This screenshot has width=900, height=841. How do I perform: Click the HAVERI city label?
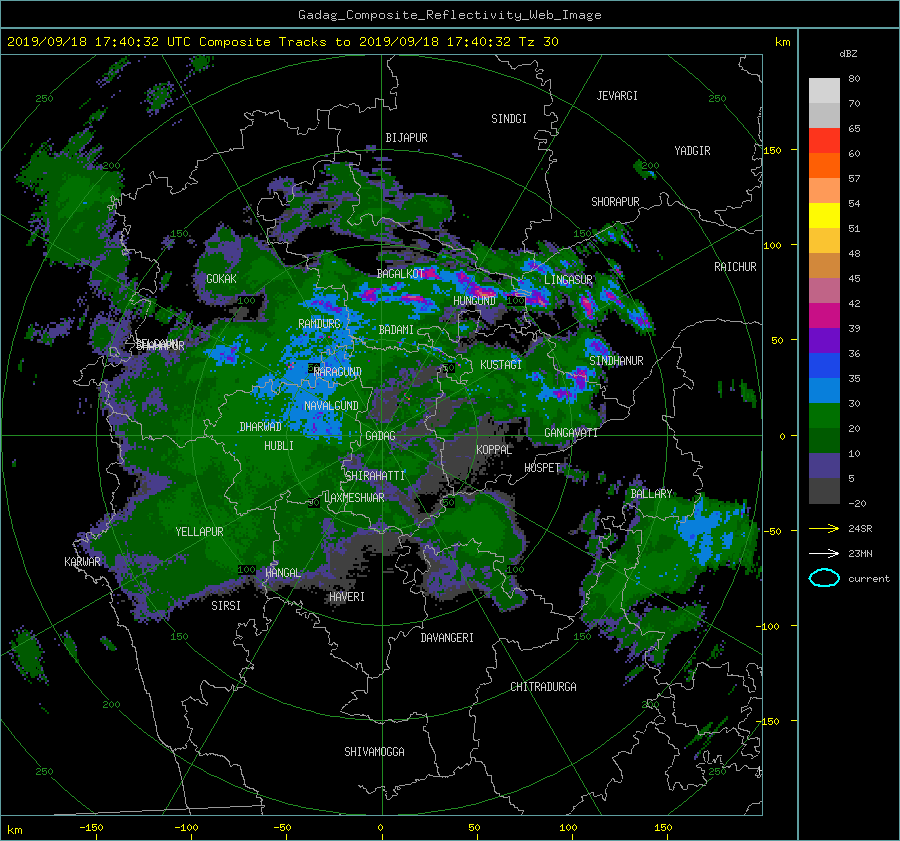pyautogui.click(x=347, y=597)
